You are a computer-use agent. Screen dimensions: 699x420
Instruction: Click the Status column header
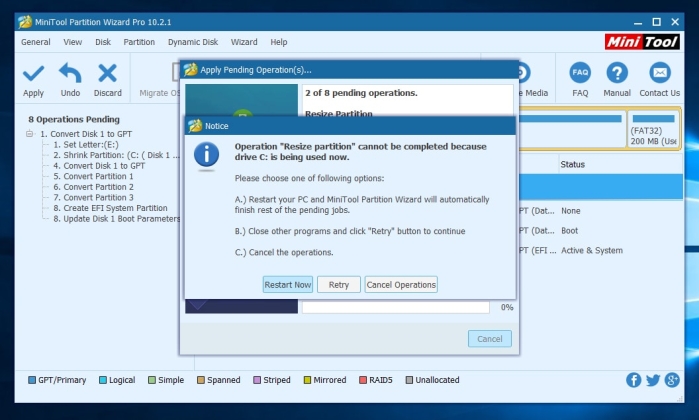(572, 164)
